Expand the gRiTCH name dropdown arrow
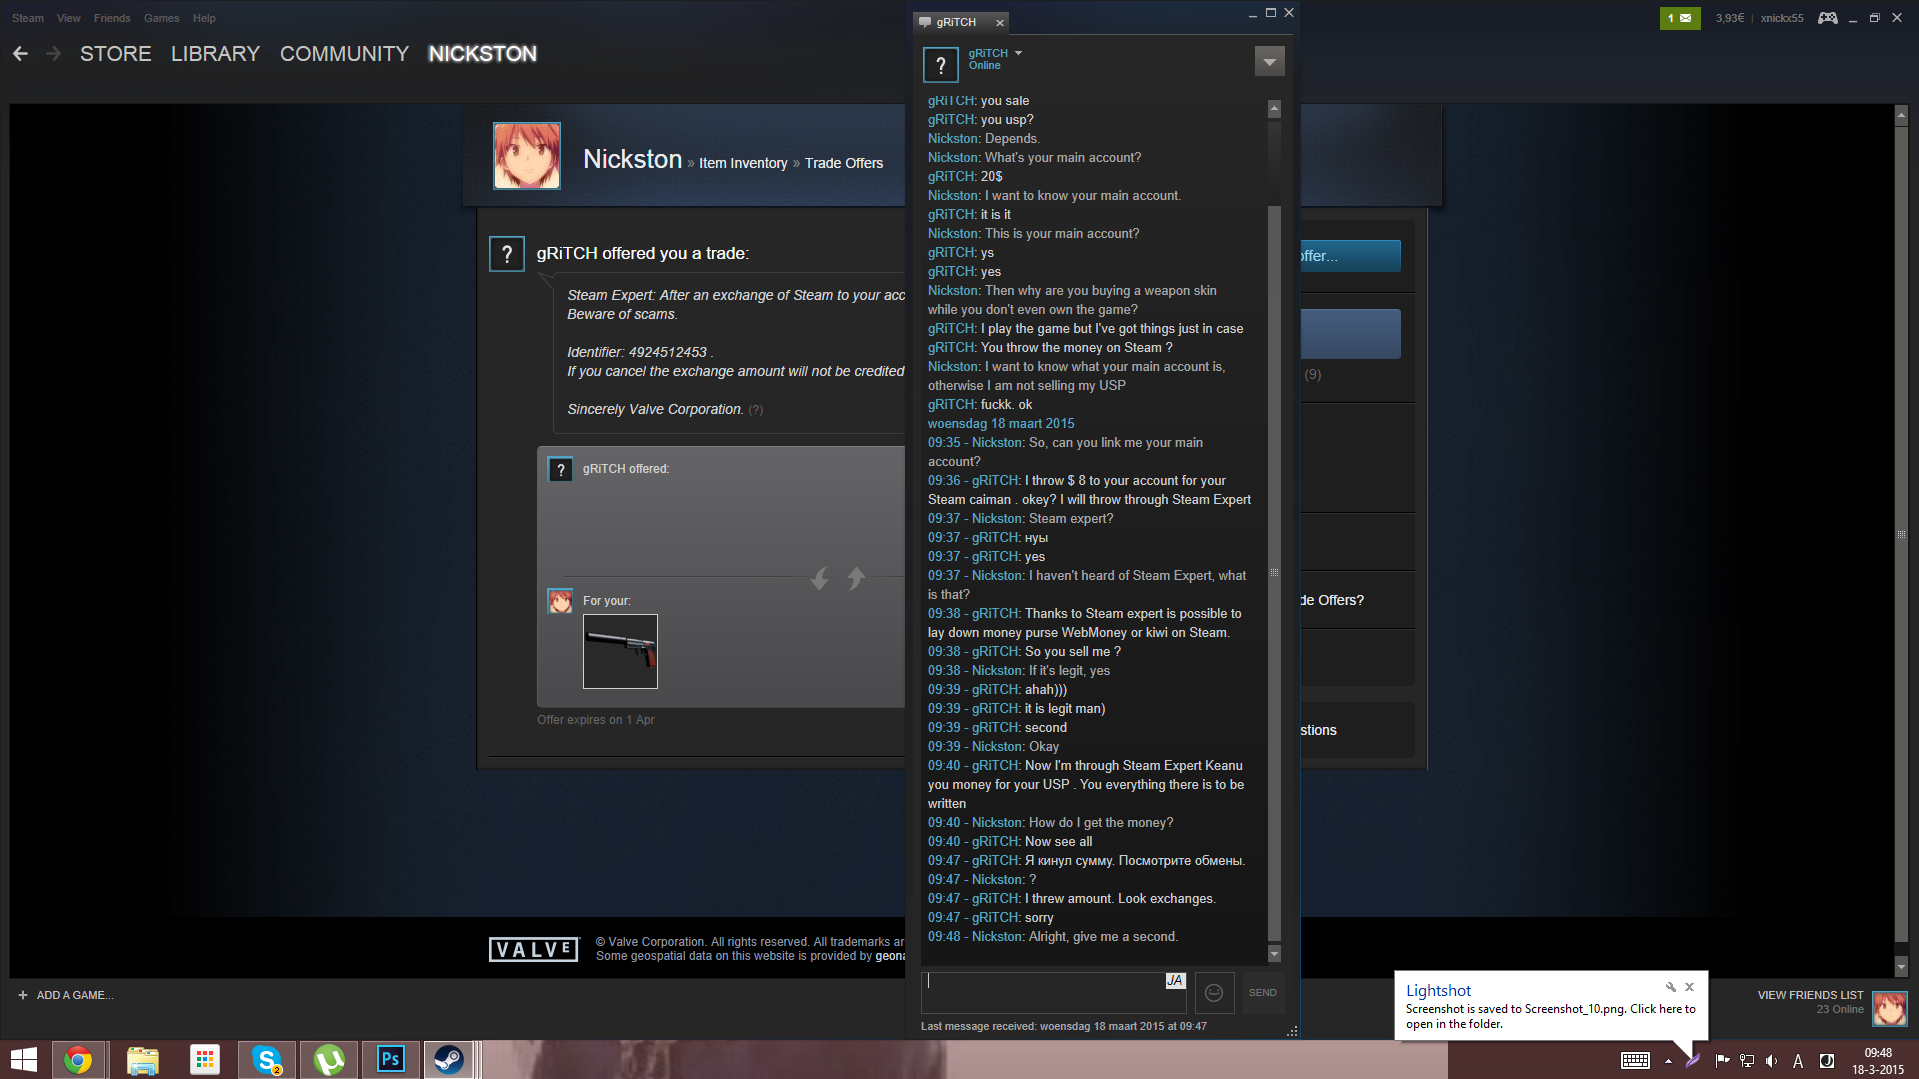The width and height of the screenshot is (1919, 1079). (1018, 53)
